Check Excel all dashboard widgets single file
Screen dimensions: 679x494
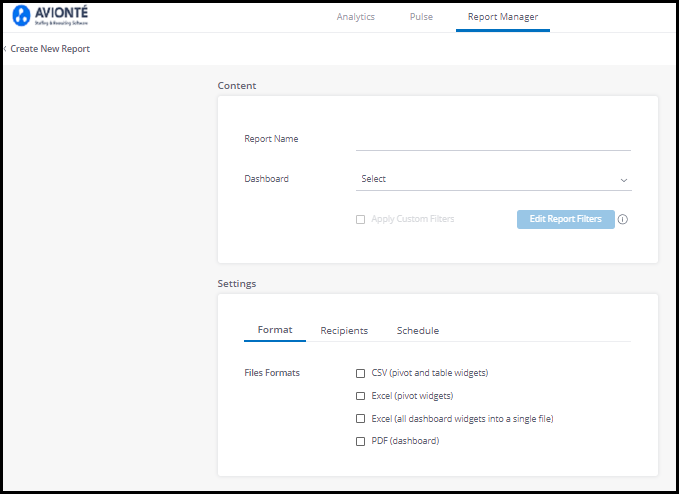pyautogui.click(x=360, y=419)
